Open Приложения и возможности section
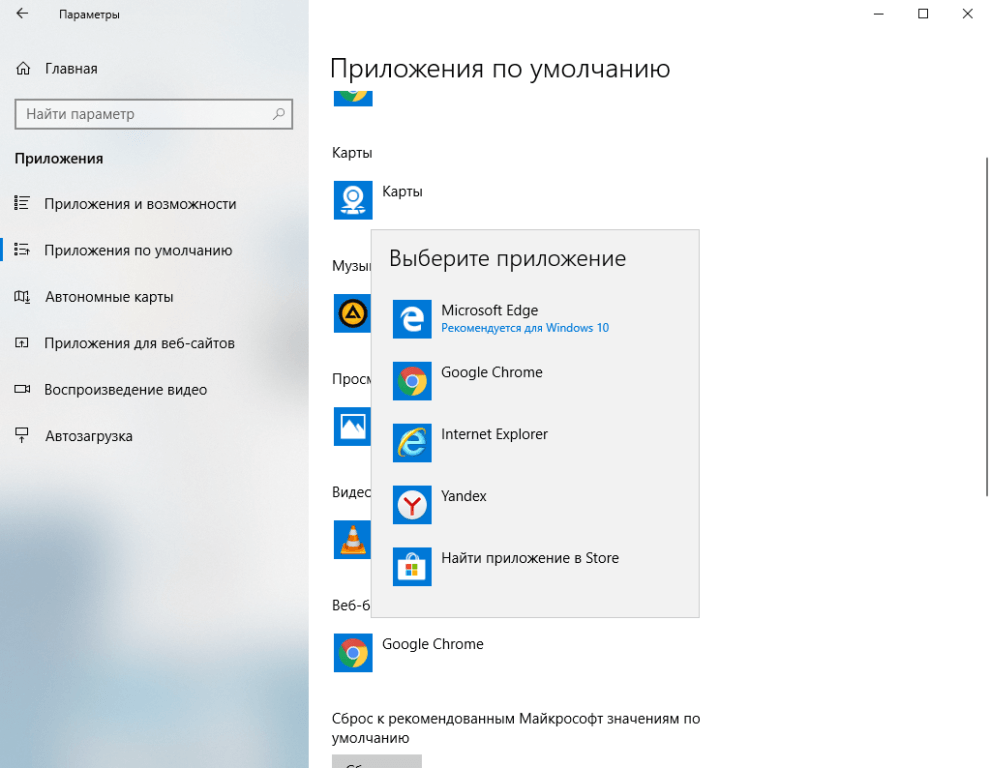990x768 pixels. click(140, 204)
